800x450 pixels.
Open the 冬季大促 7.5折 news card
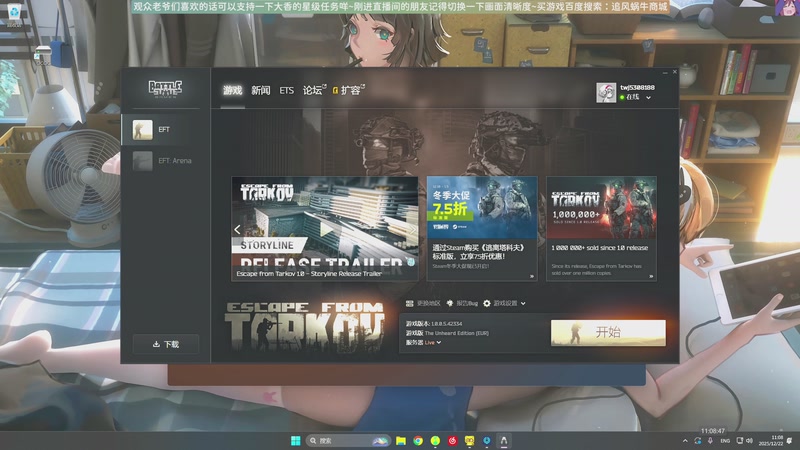pyautogui.click(x=482, y=228)
